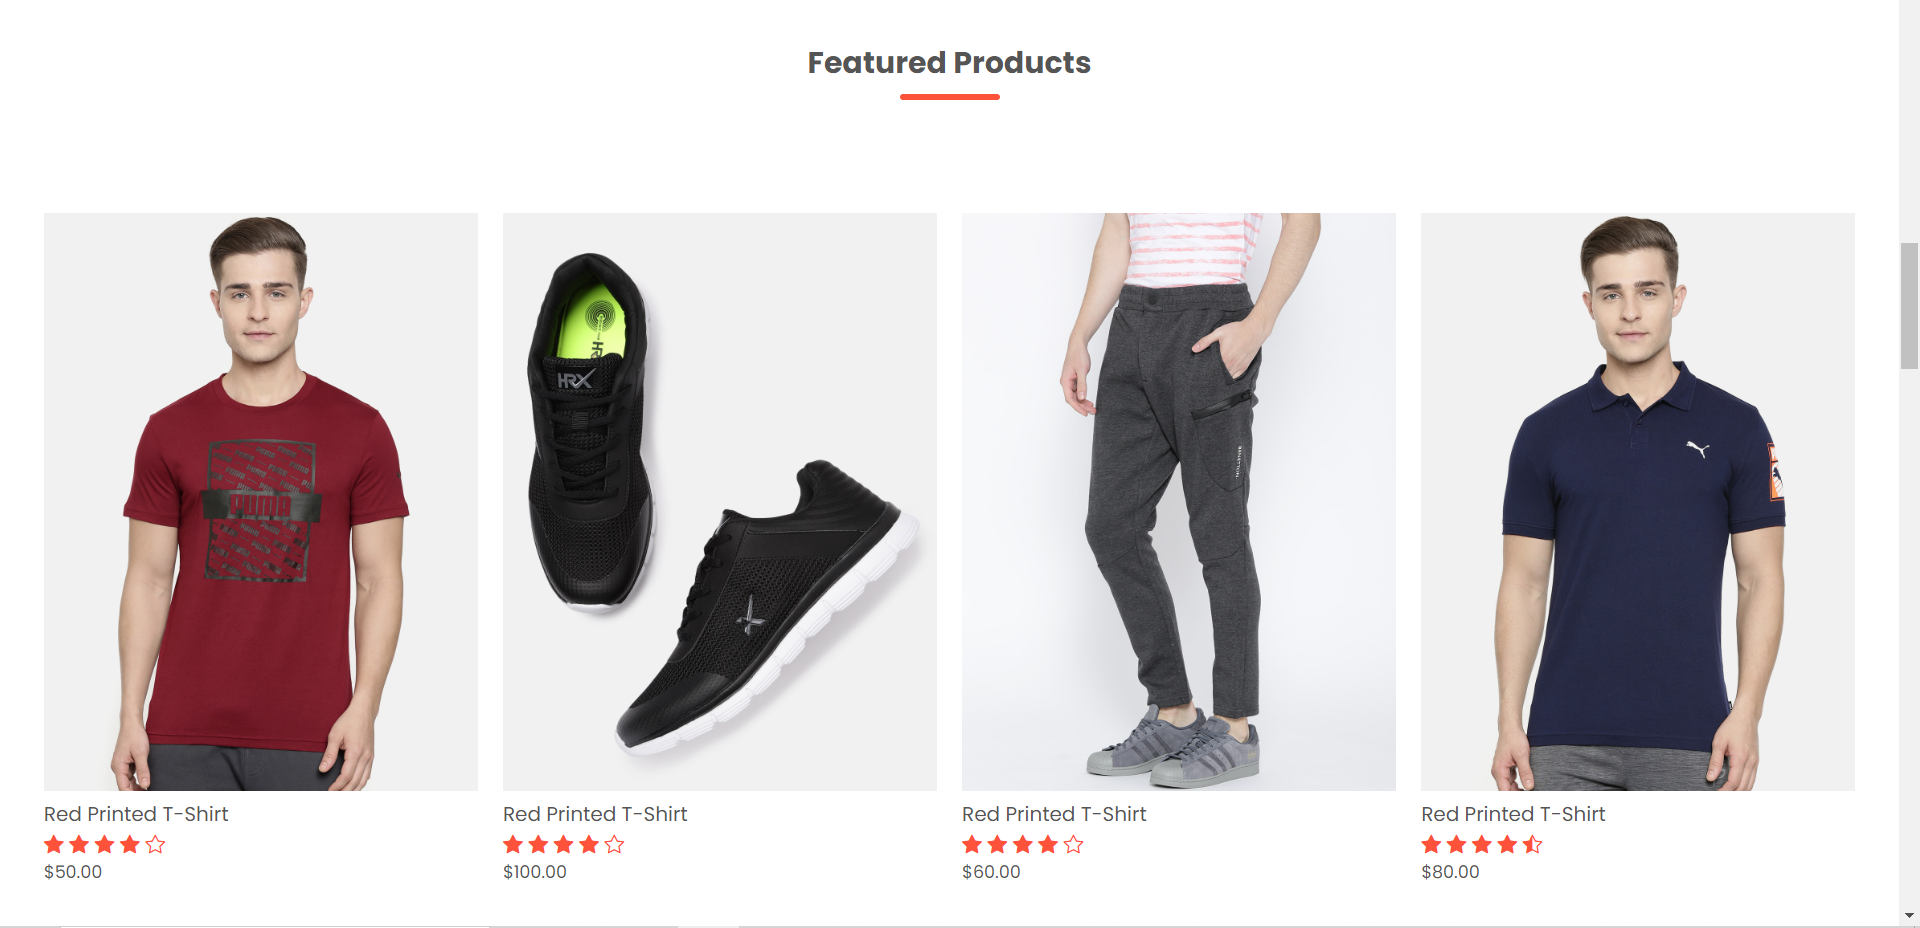Screen dimensions: 1920x928
Task: Open the product titled Red Printed T-Shirt for $100.00
Action: coord(595,814)
